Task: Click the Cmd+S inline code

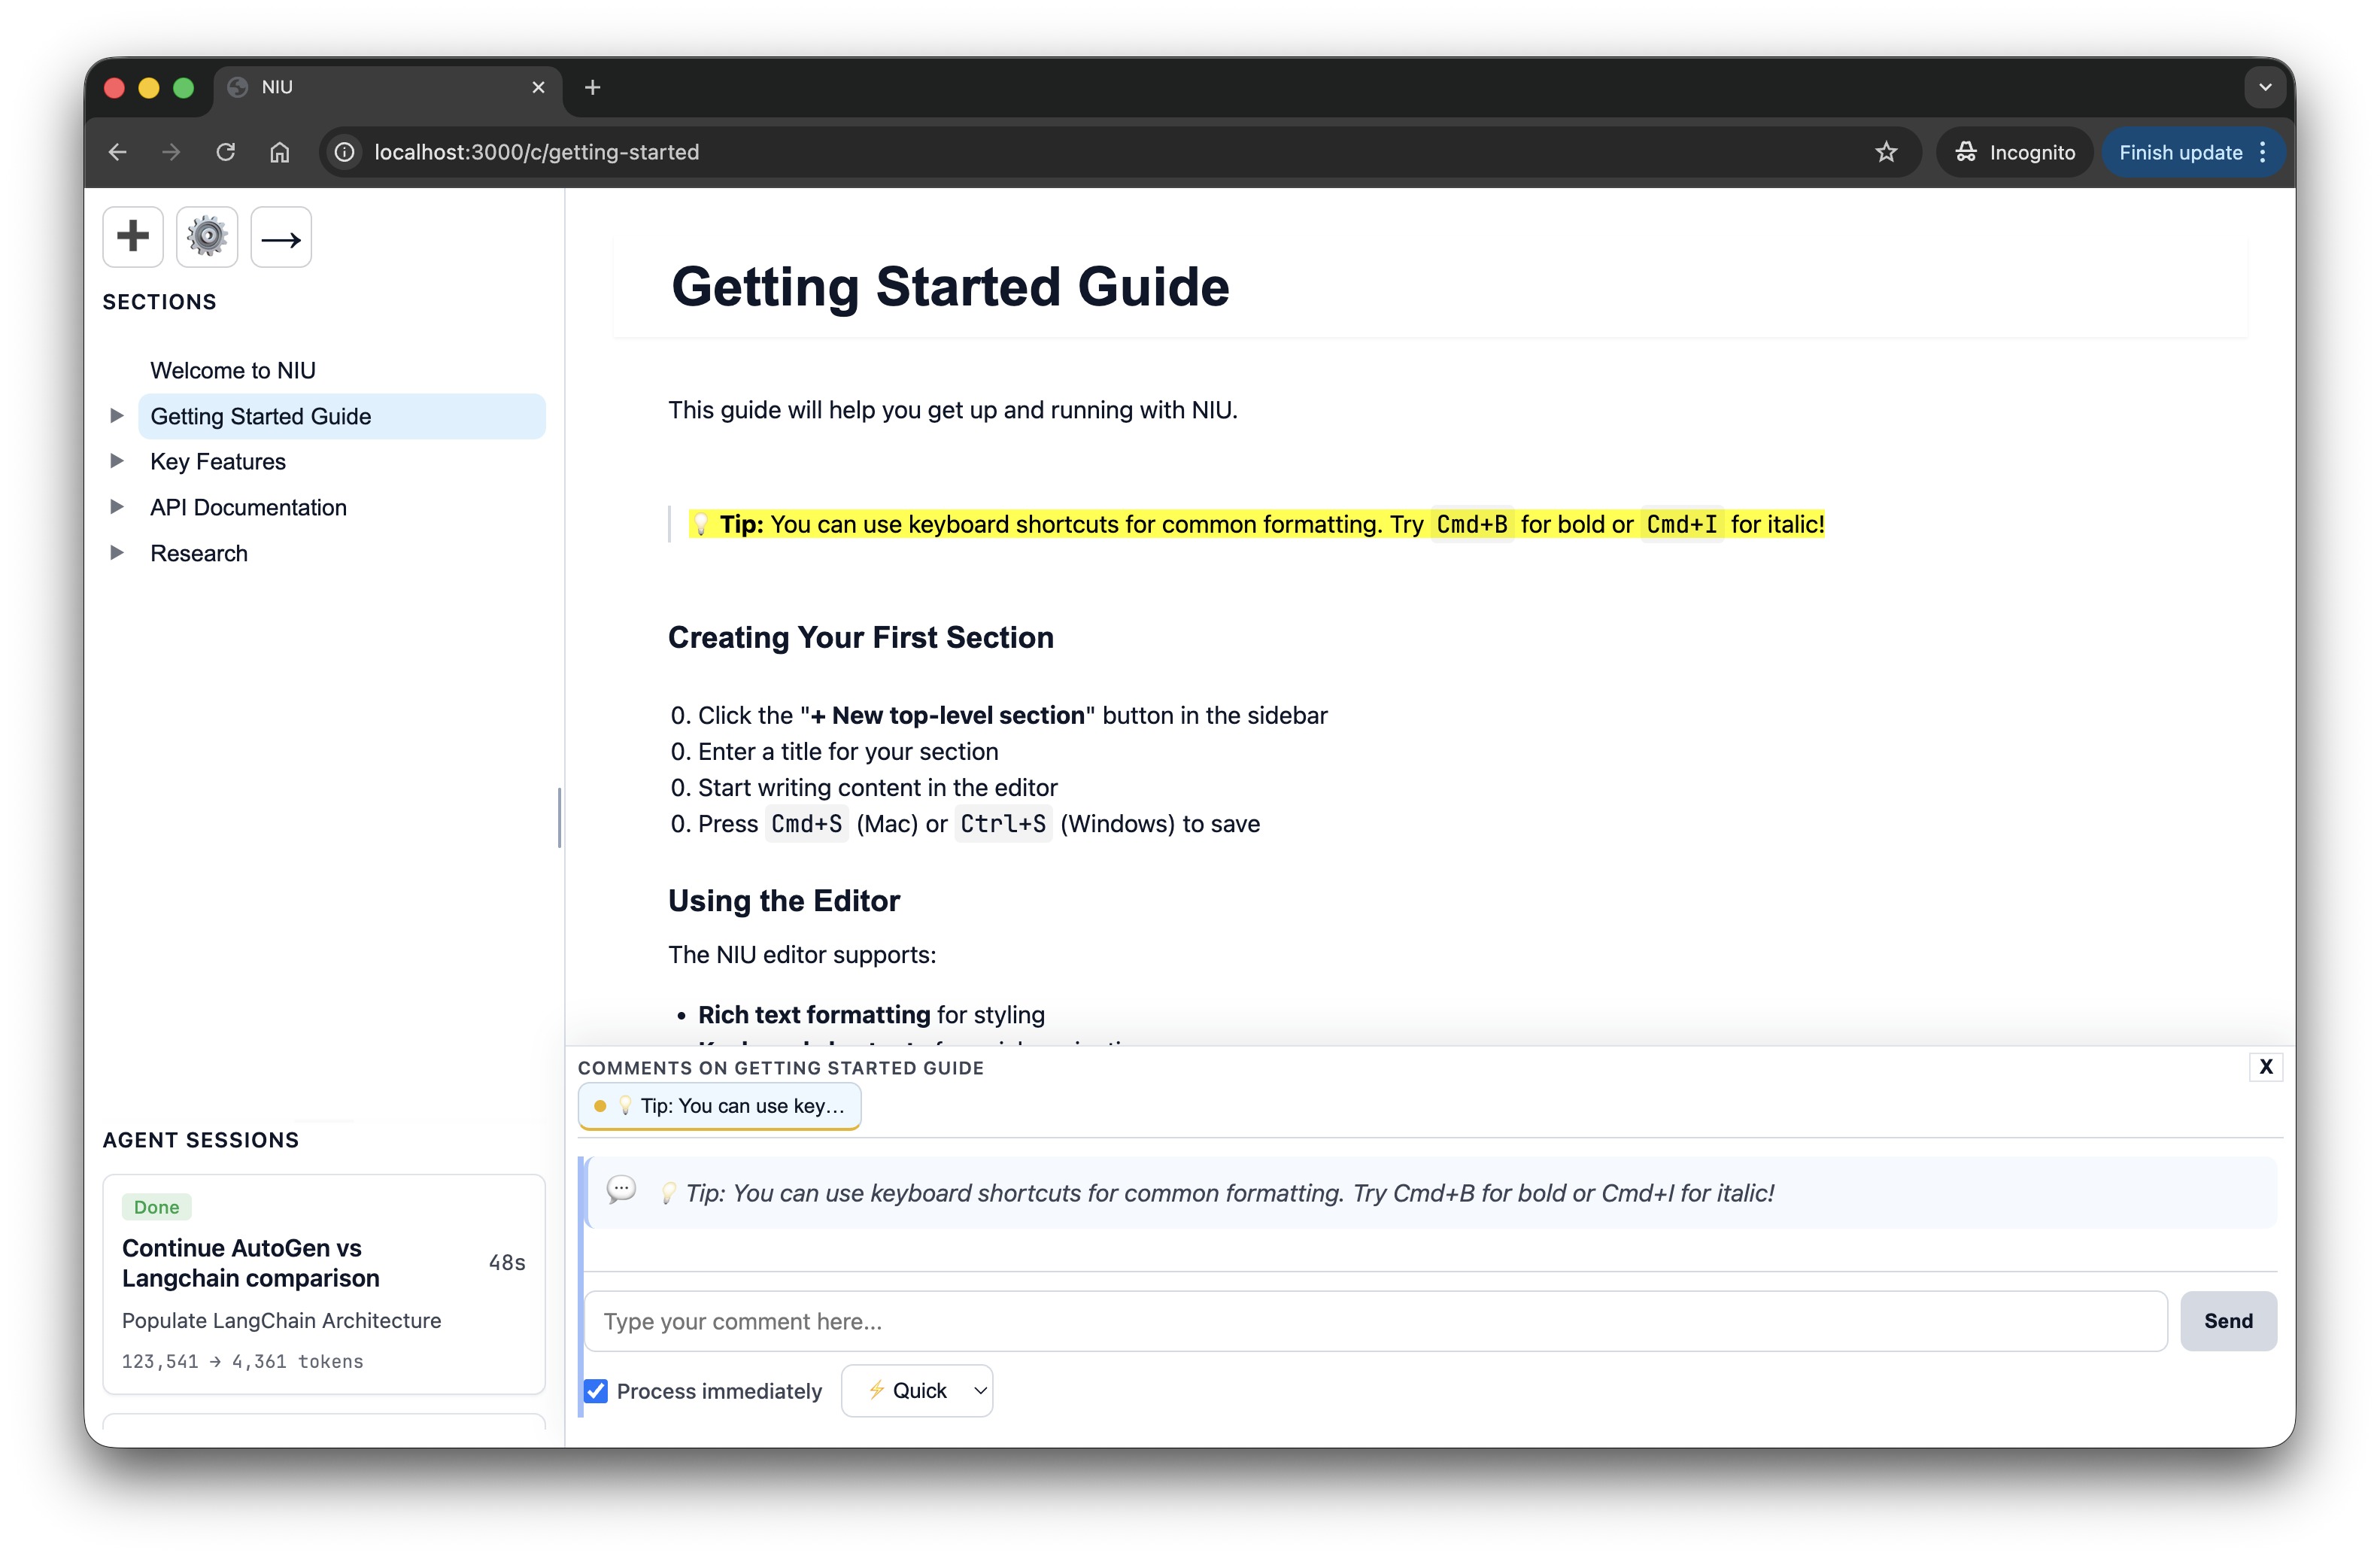Action: [x=806, y=824]
